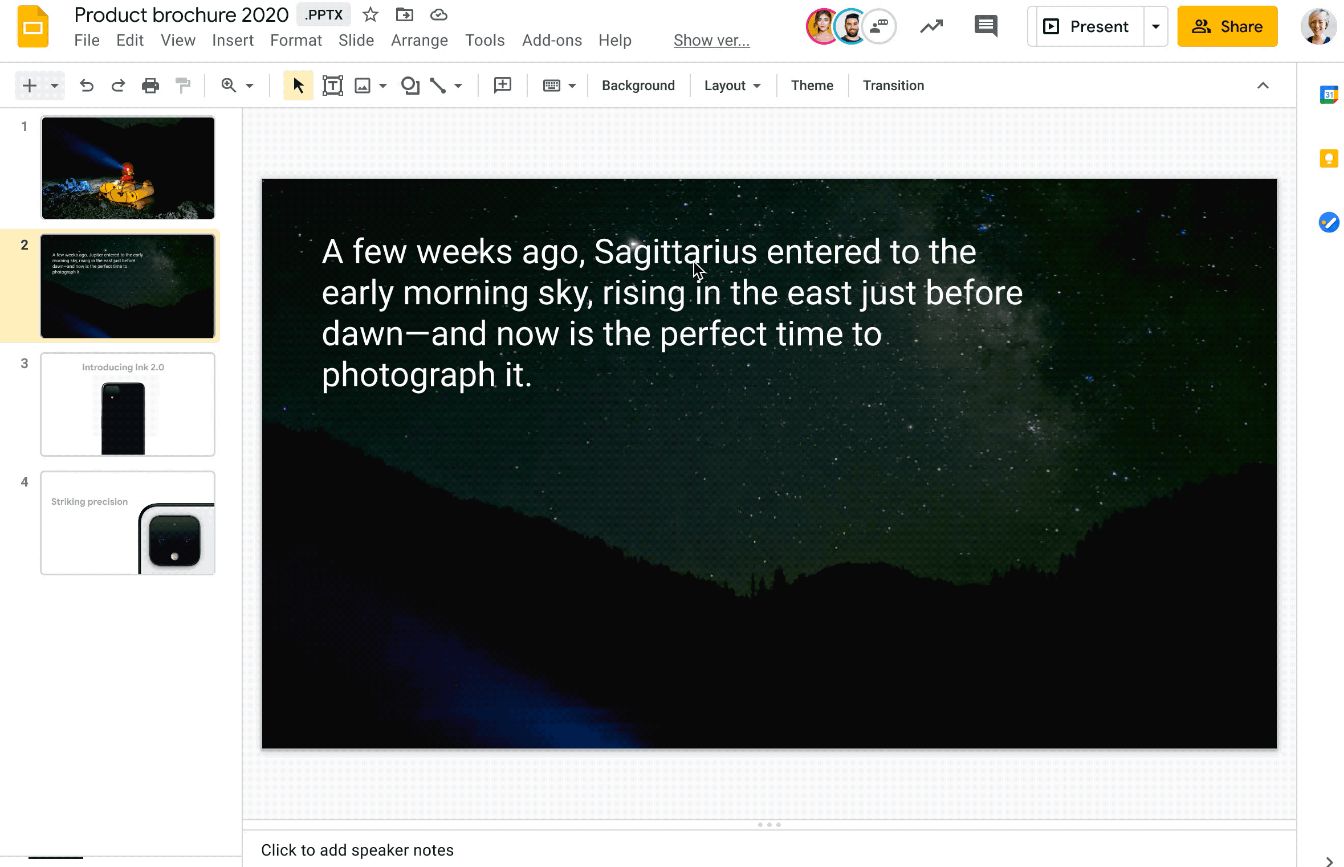Click the undo arrow icon
This screenshot has width=1344, height=867.
(87, 86)
